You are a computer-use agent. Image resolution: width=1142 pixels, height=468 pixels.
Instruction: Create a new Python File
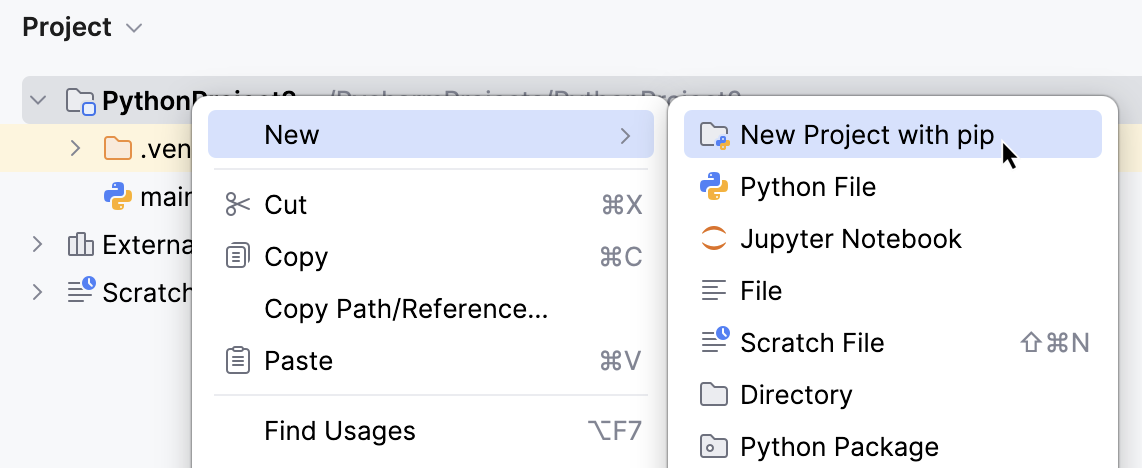click(x=892, y=187)
